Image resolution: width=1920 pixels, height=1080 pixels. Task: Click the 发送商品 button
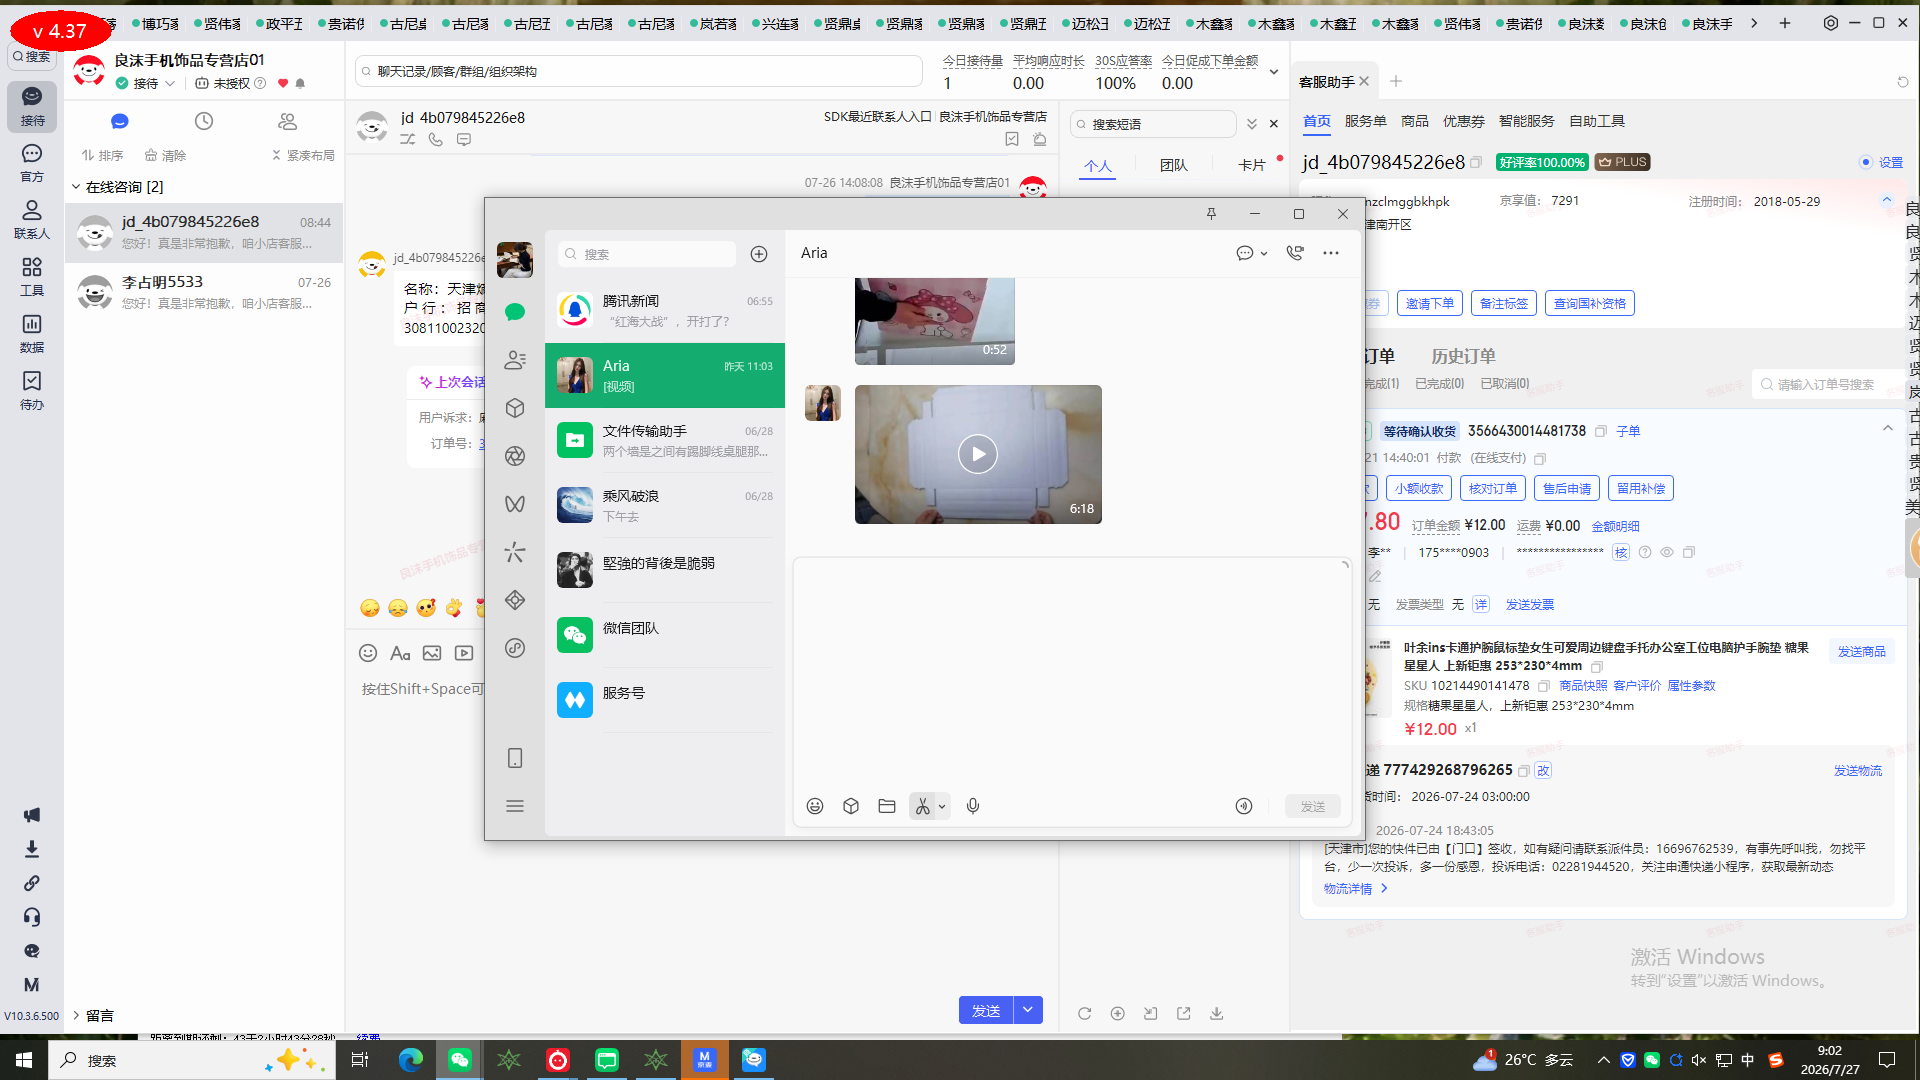click(x=1862, y=651)
